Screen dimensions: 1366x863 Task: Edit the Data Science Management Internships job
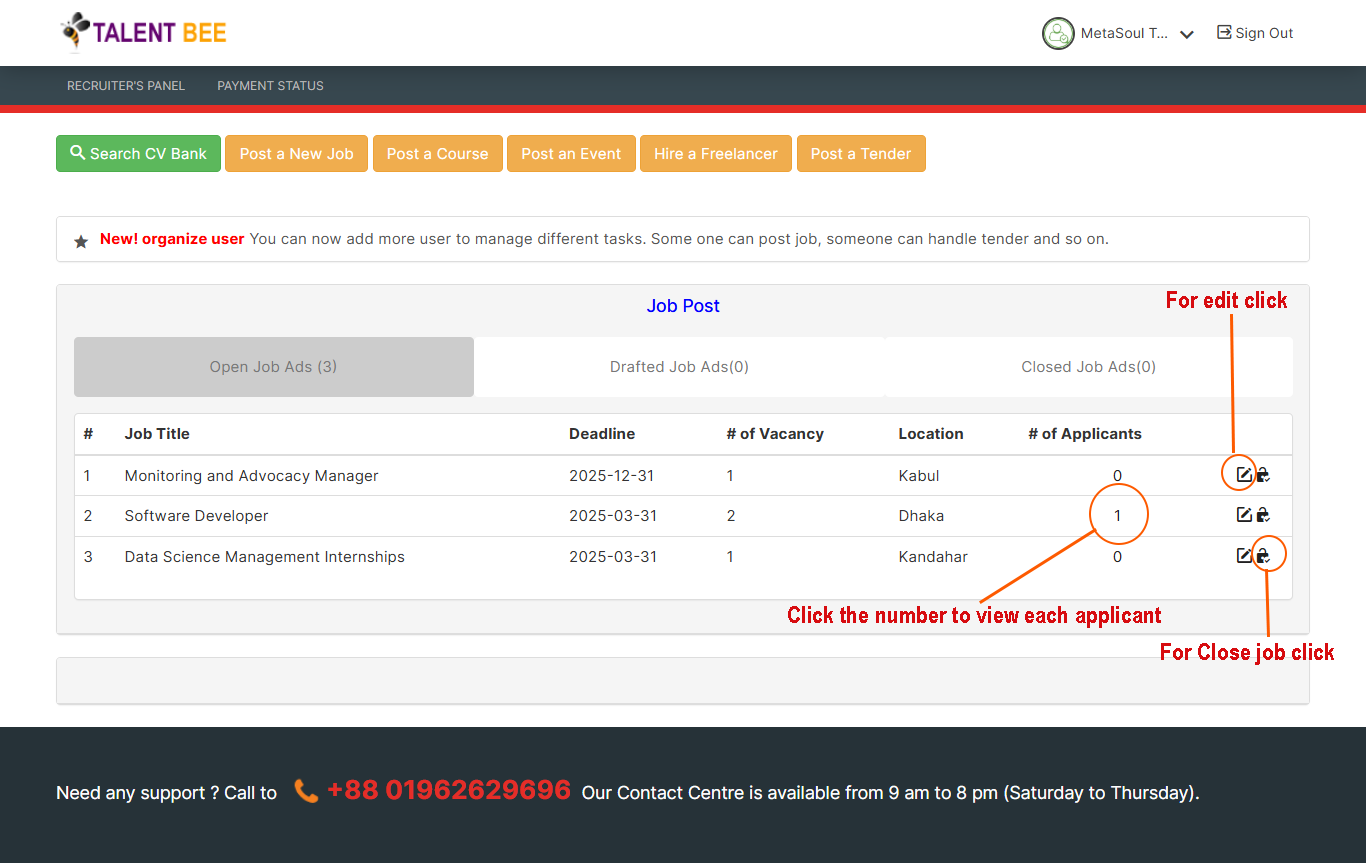pyautogui.click(x=1244, y=555)
